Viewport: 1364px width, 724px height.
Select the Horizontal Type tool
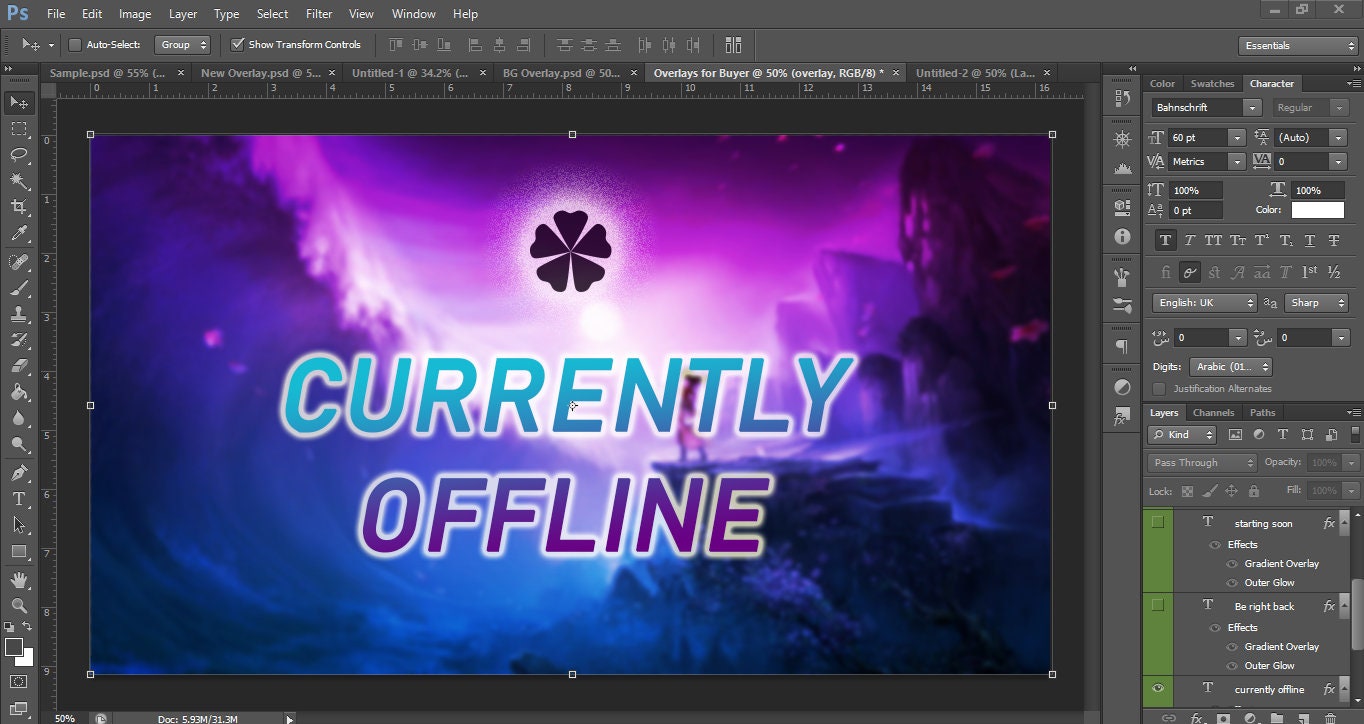point(18,498)
